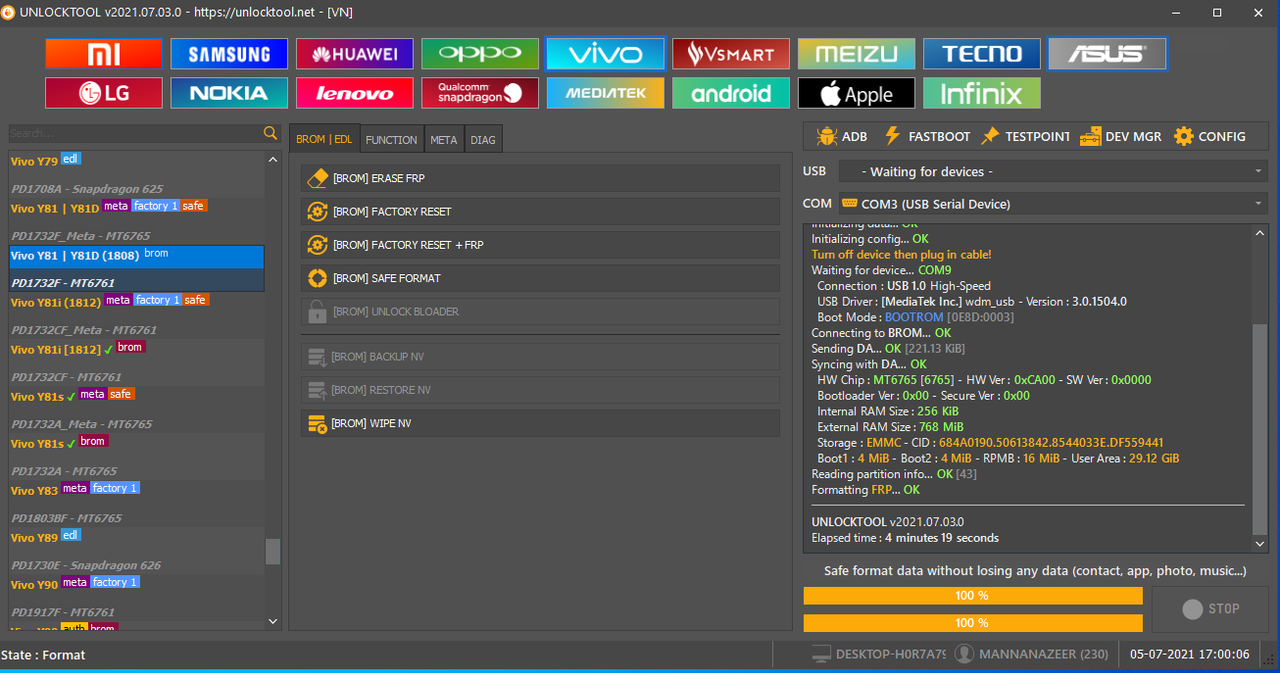
Task: Select the Tecno brand logo
Action: pos(982,53)
